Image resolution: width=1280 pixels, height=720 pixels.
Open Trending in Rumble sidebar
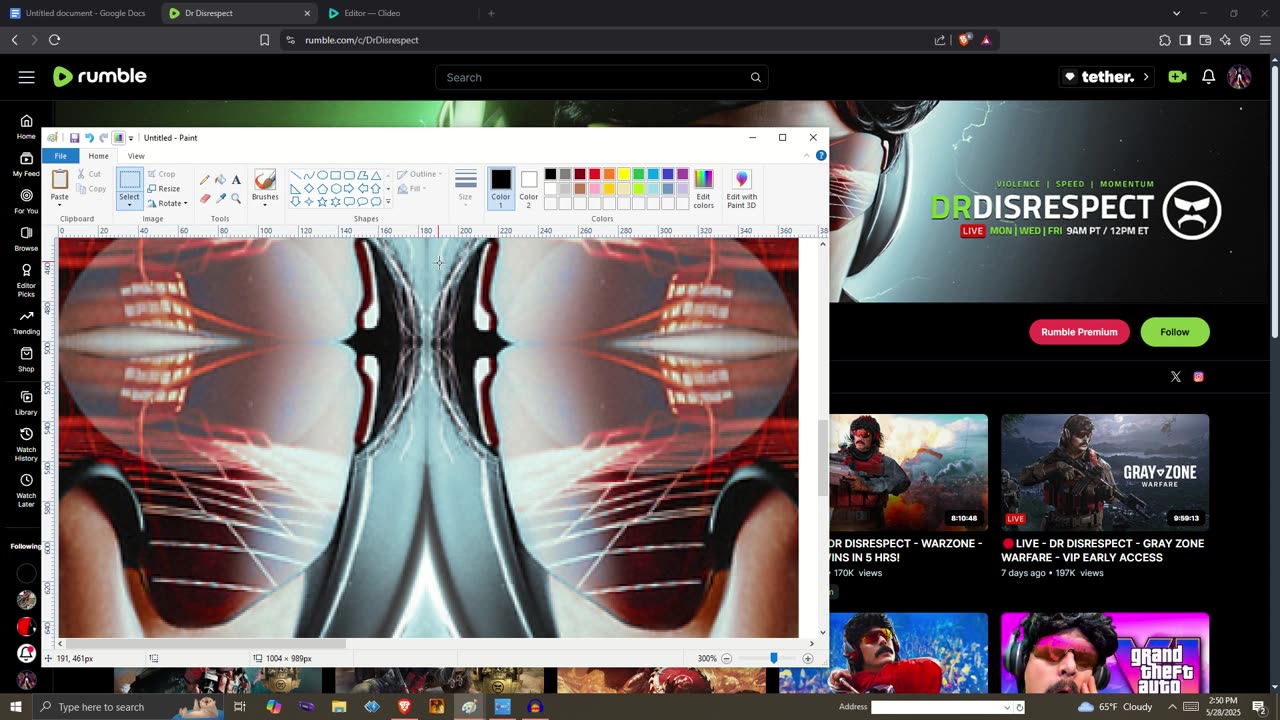click(26, 322)
